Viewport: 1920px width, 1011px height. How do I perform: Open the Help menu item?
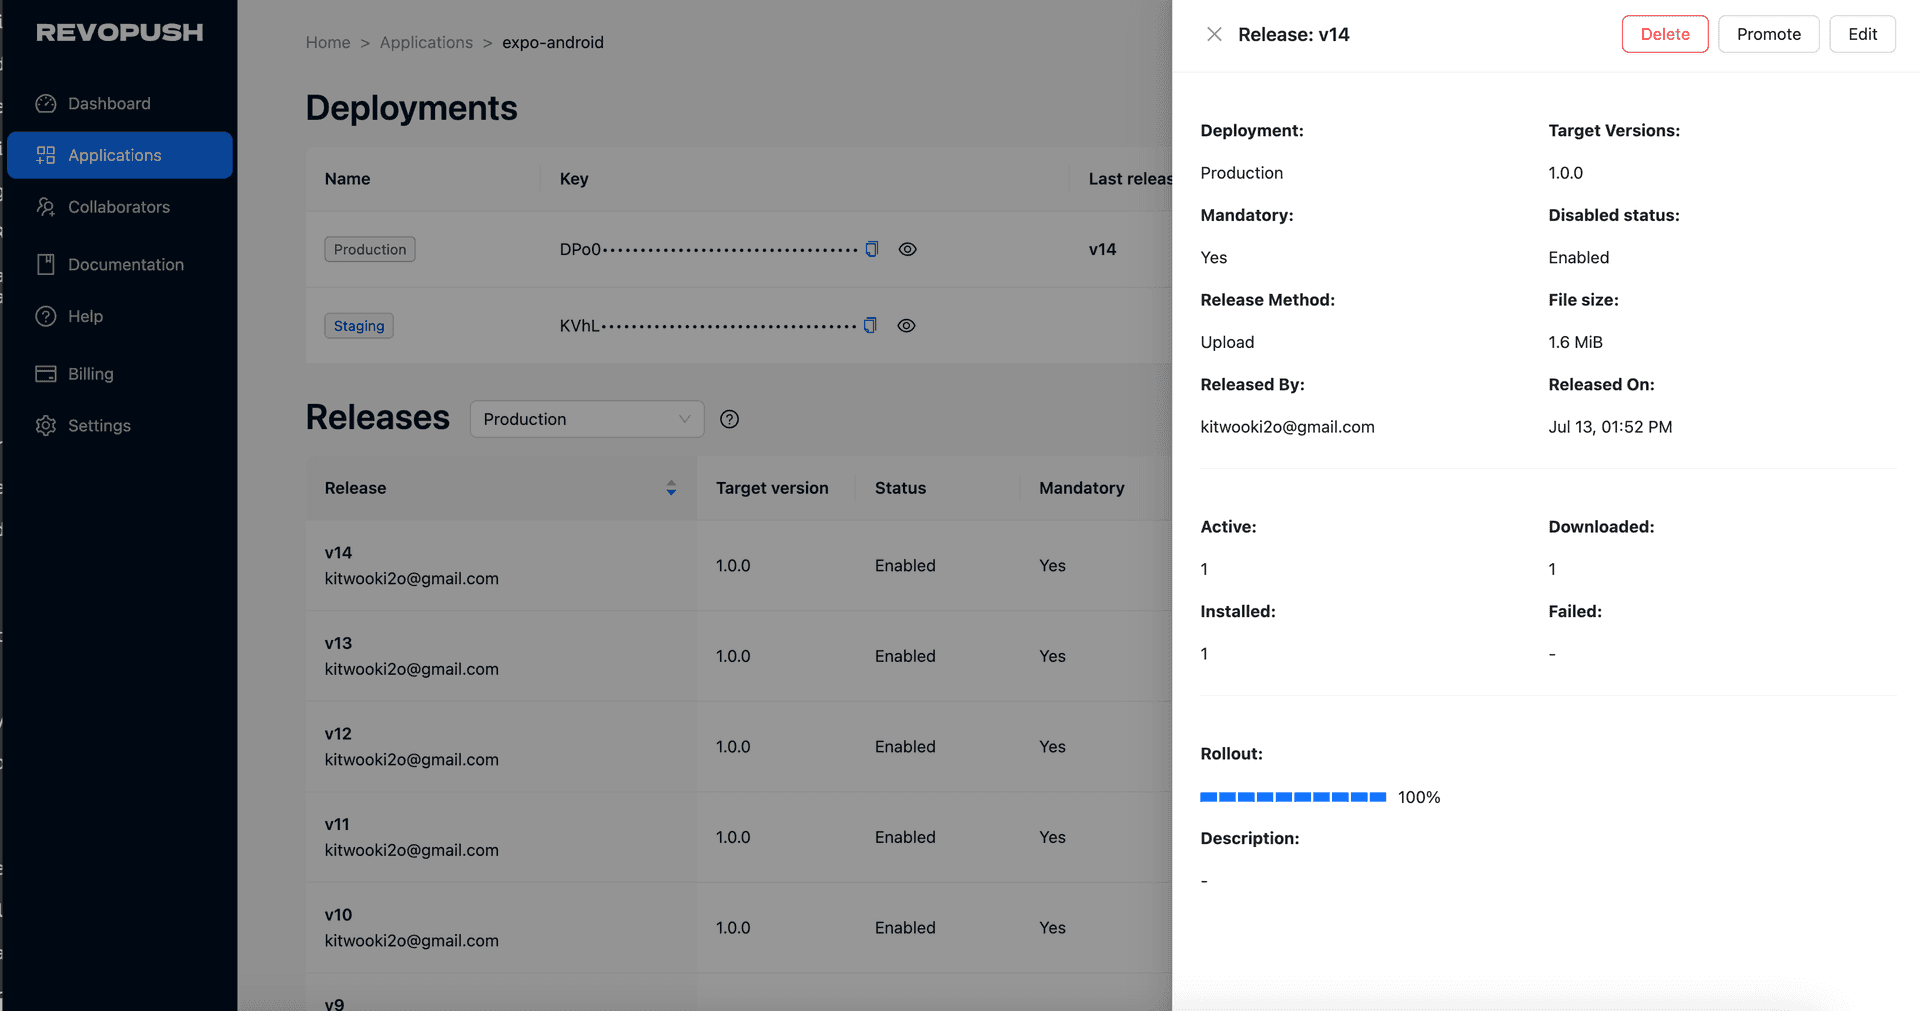pos(86,317)
